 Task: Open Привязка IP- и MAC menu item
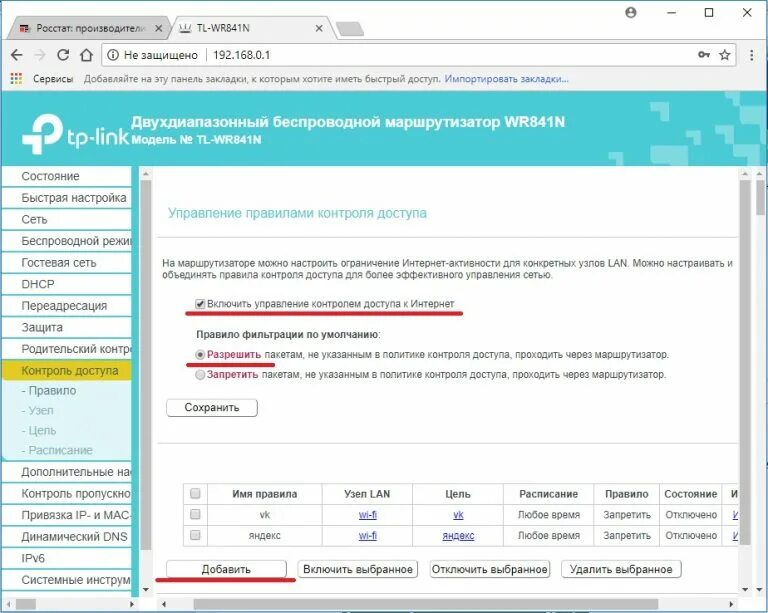coord(67,515)
